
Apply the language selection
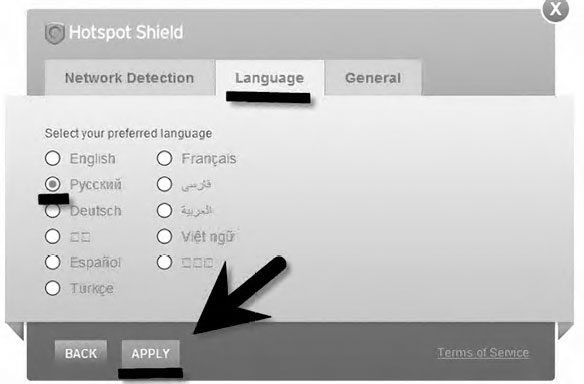tap(150, 353)
